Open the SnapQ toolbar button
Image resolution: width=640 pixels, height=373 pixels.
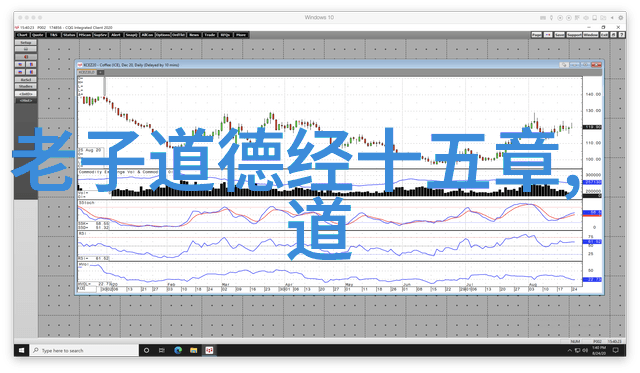[131, 35]
